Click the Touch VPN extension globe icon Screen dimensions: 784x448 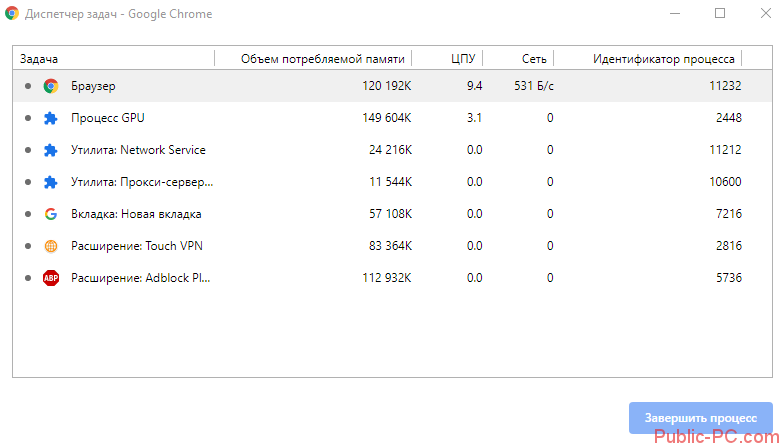point(50,246)
